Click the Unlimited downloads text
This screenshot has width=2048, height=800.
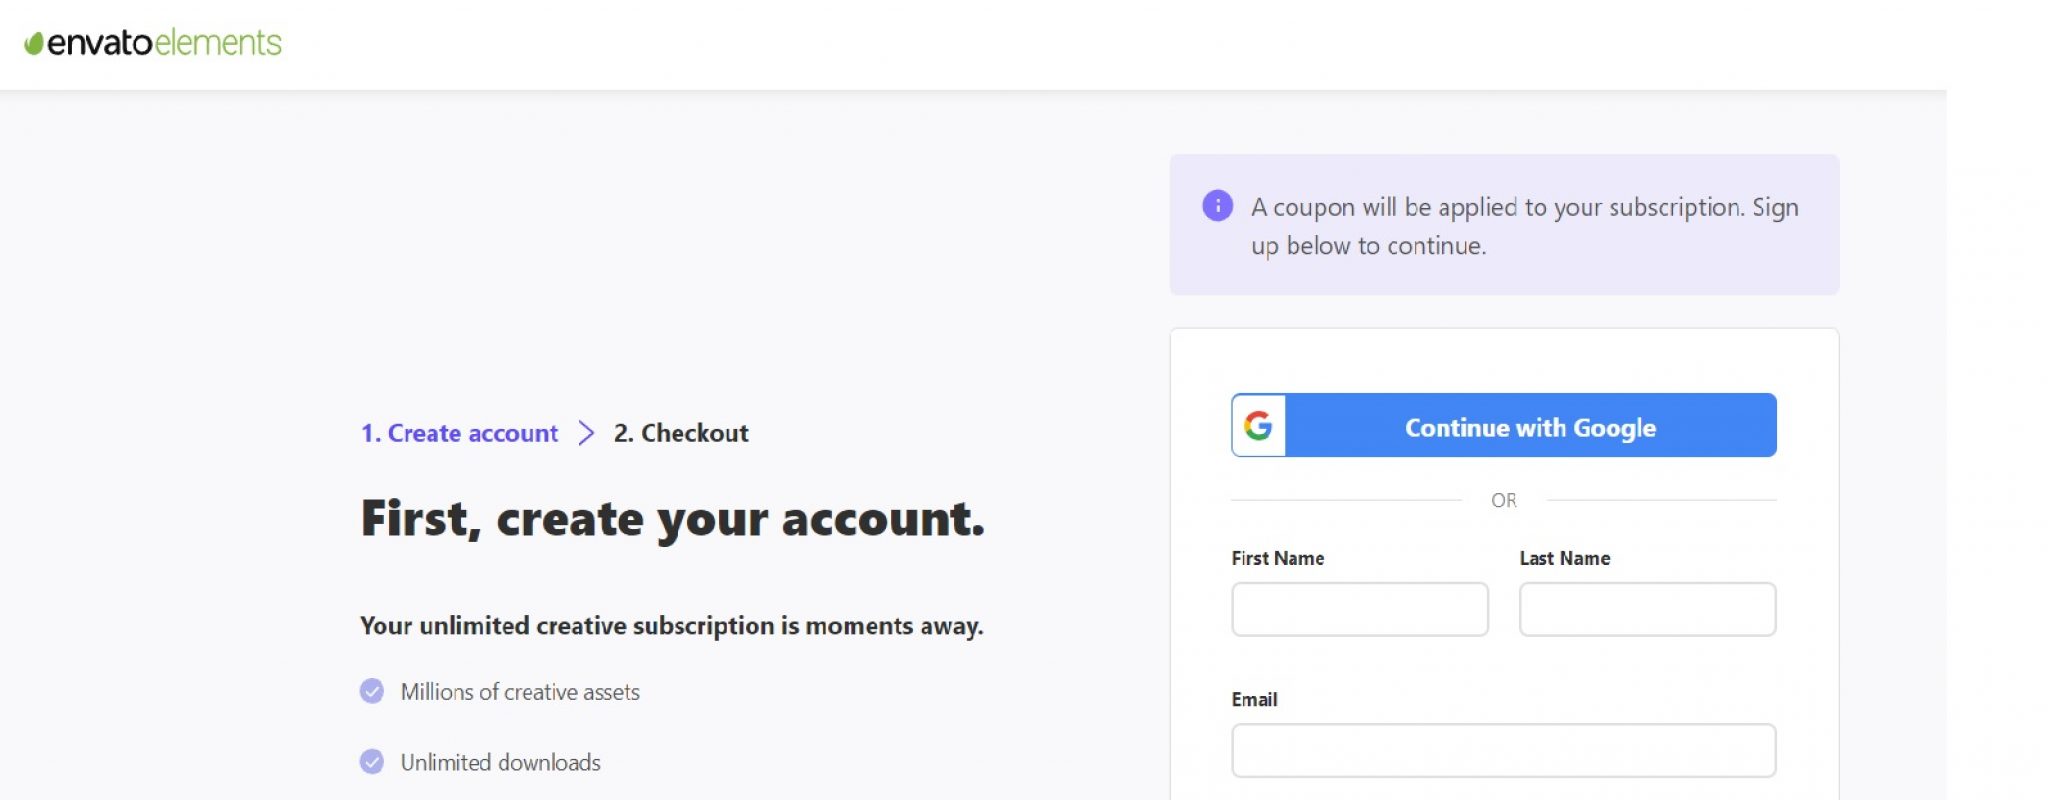(x=501, y=762)
